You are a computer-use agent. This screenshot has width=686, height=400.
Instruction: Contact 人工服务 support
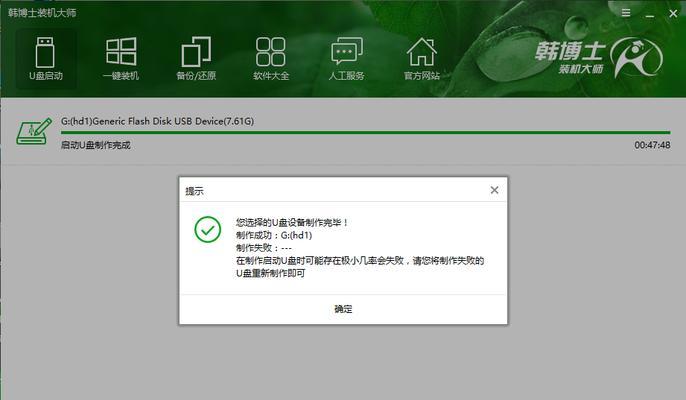click(346, 59)
